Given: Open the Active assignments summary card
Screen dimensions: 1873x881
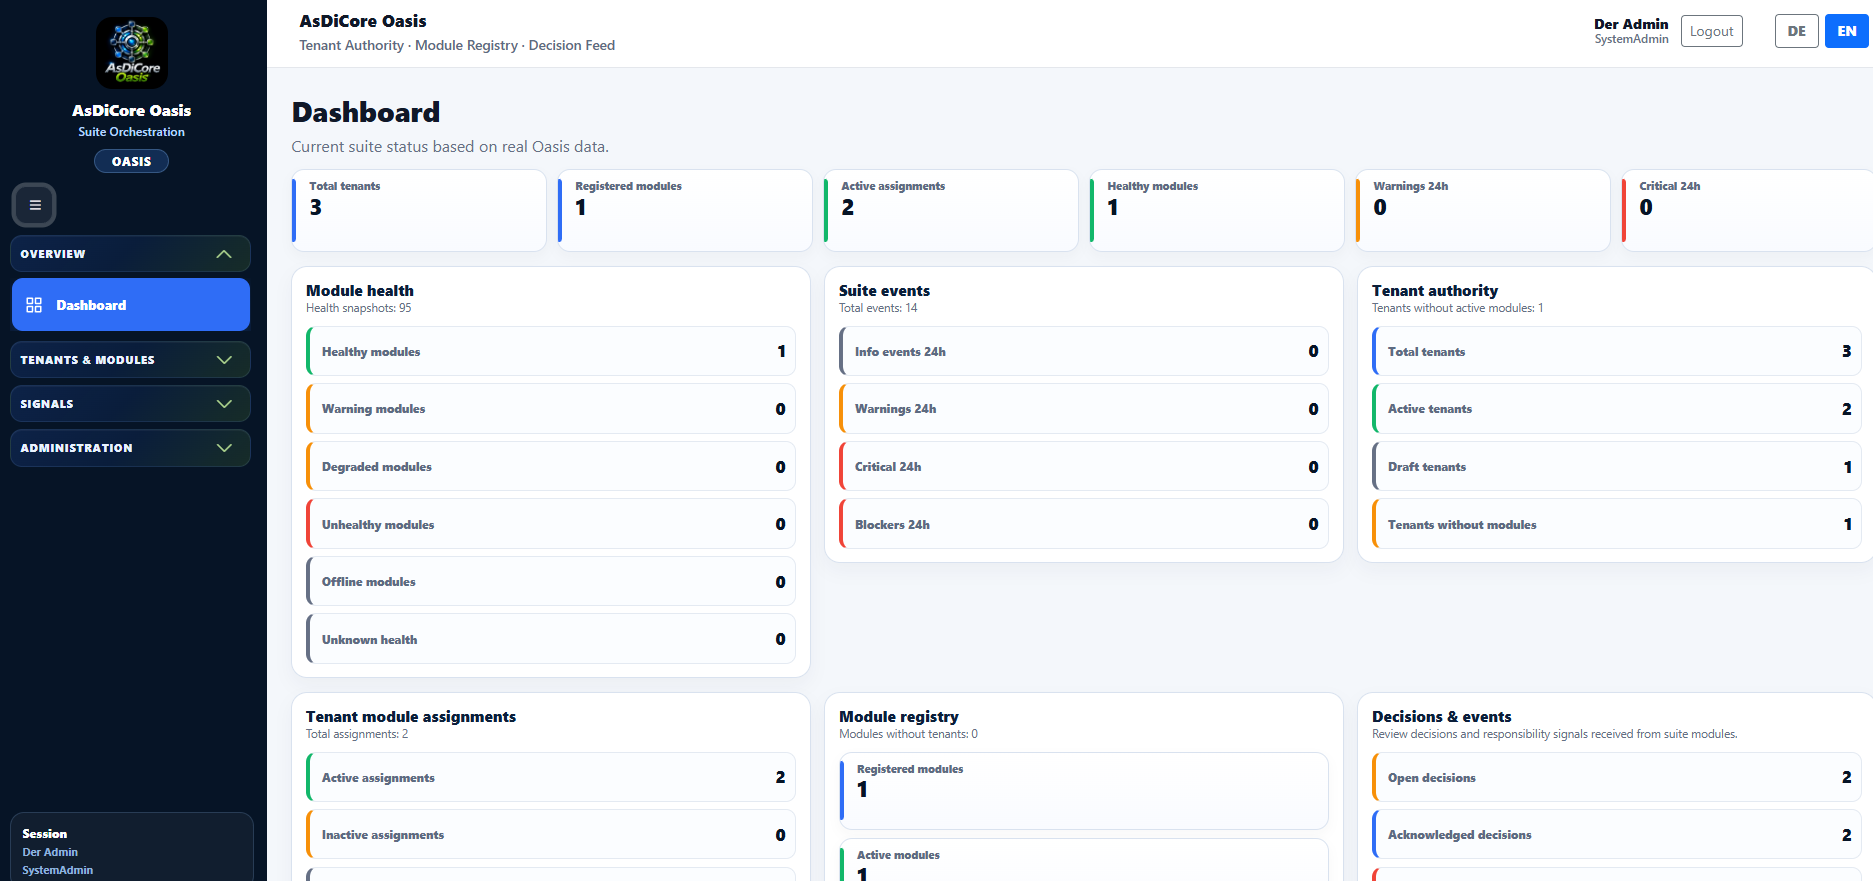Looking at the screenshot, I should tap(951, 210).
